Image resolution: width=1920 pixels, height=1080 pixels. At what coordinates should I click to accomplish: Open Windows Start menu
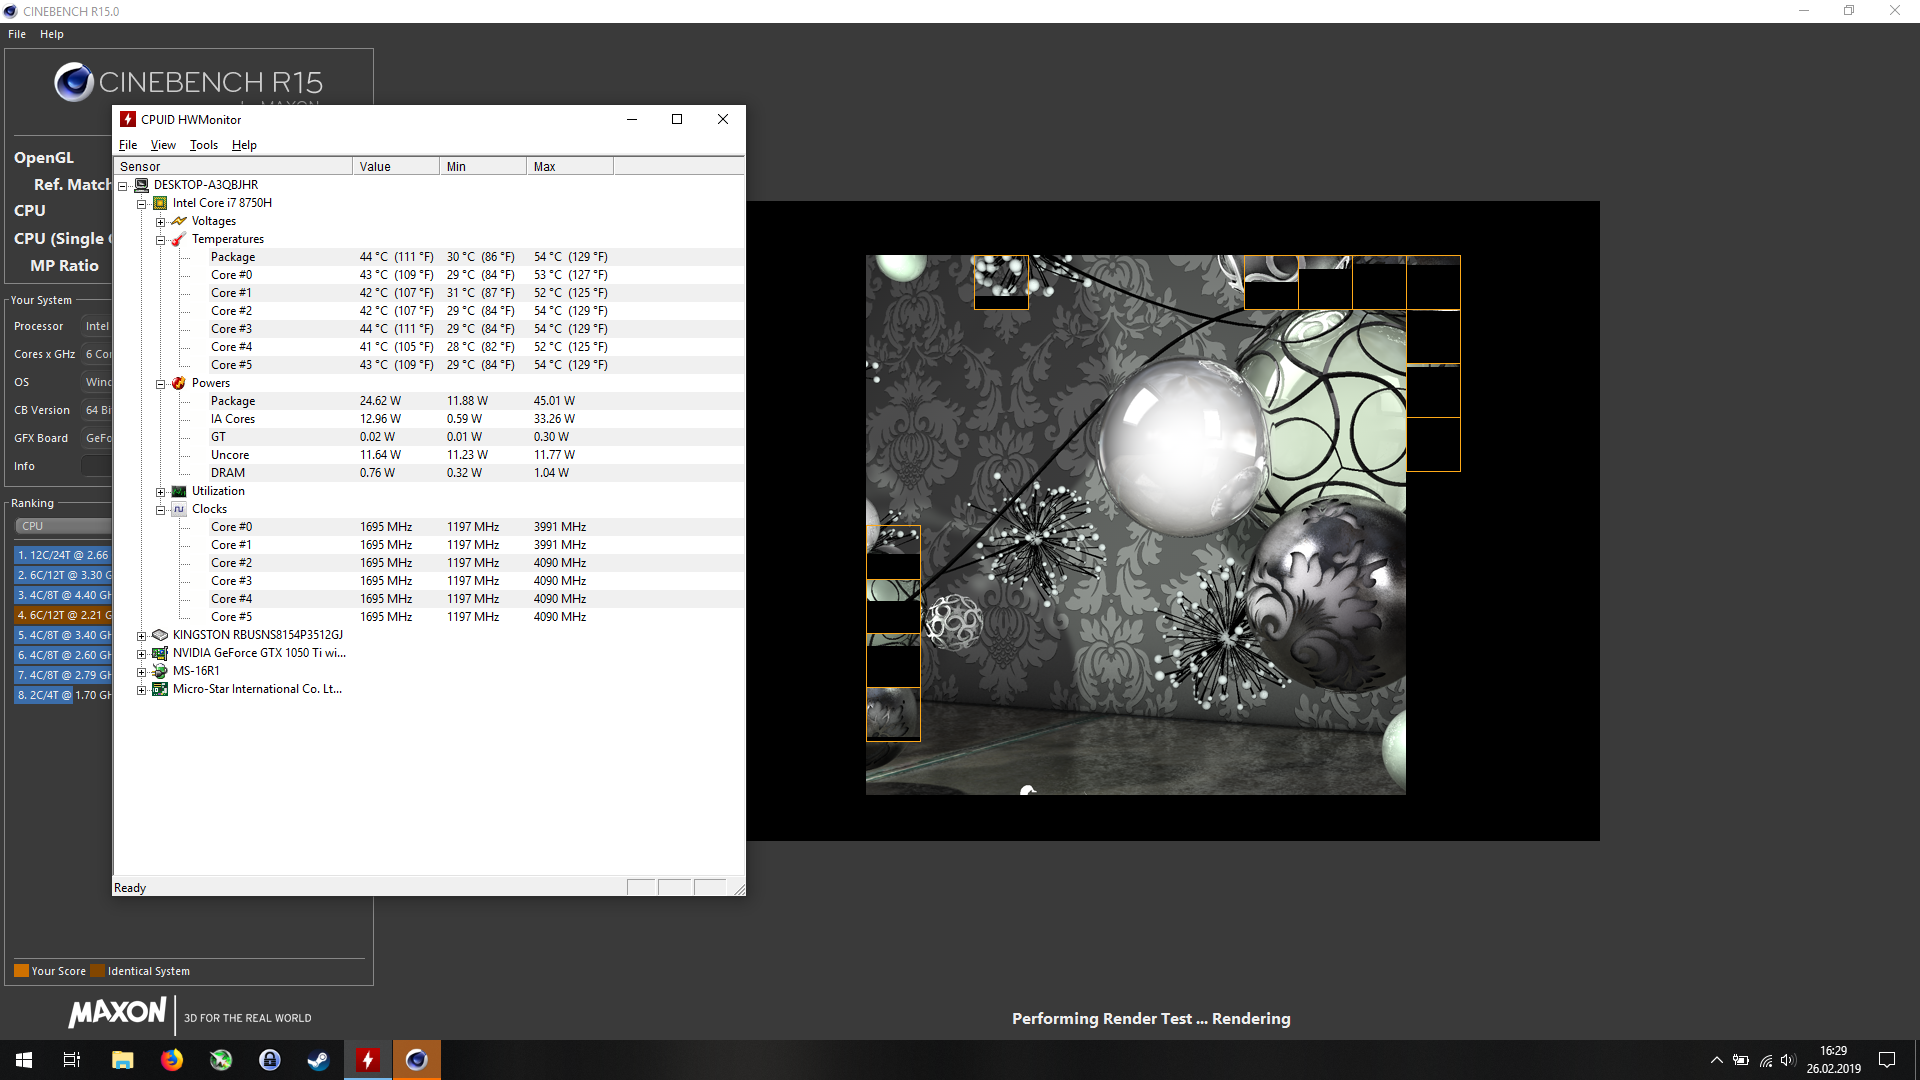click(24, 1060)
